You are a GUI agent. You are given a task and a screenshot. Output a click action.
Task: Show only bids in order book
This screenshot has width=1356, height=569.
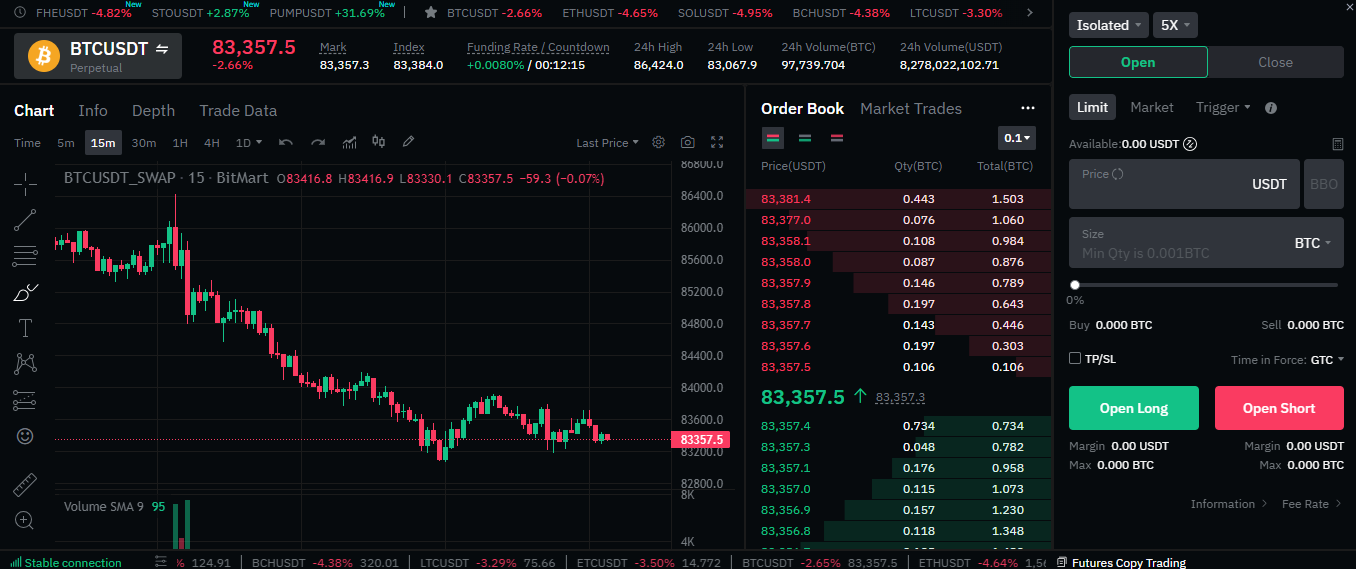805,138
